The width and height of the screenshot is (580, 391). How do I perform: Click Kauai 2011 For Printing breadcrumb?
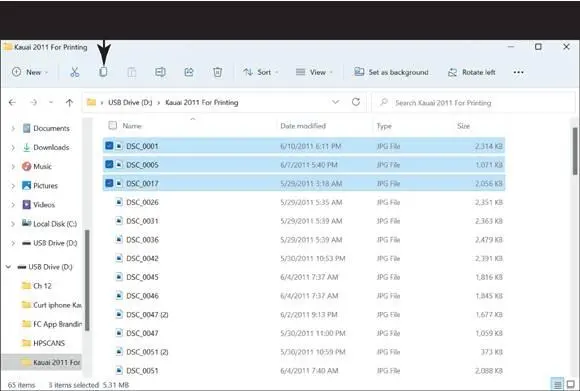click(202, 102)
